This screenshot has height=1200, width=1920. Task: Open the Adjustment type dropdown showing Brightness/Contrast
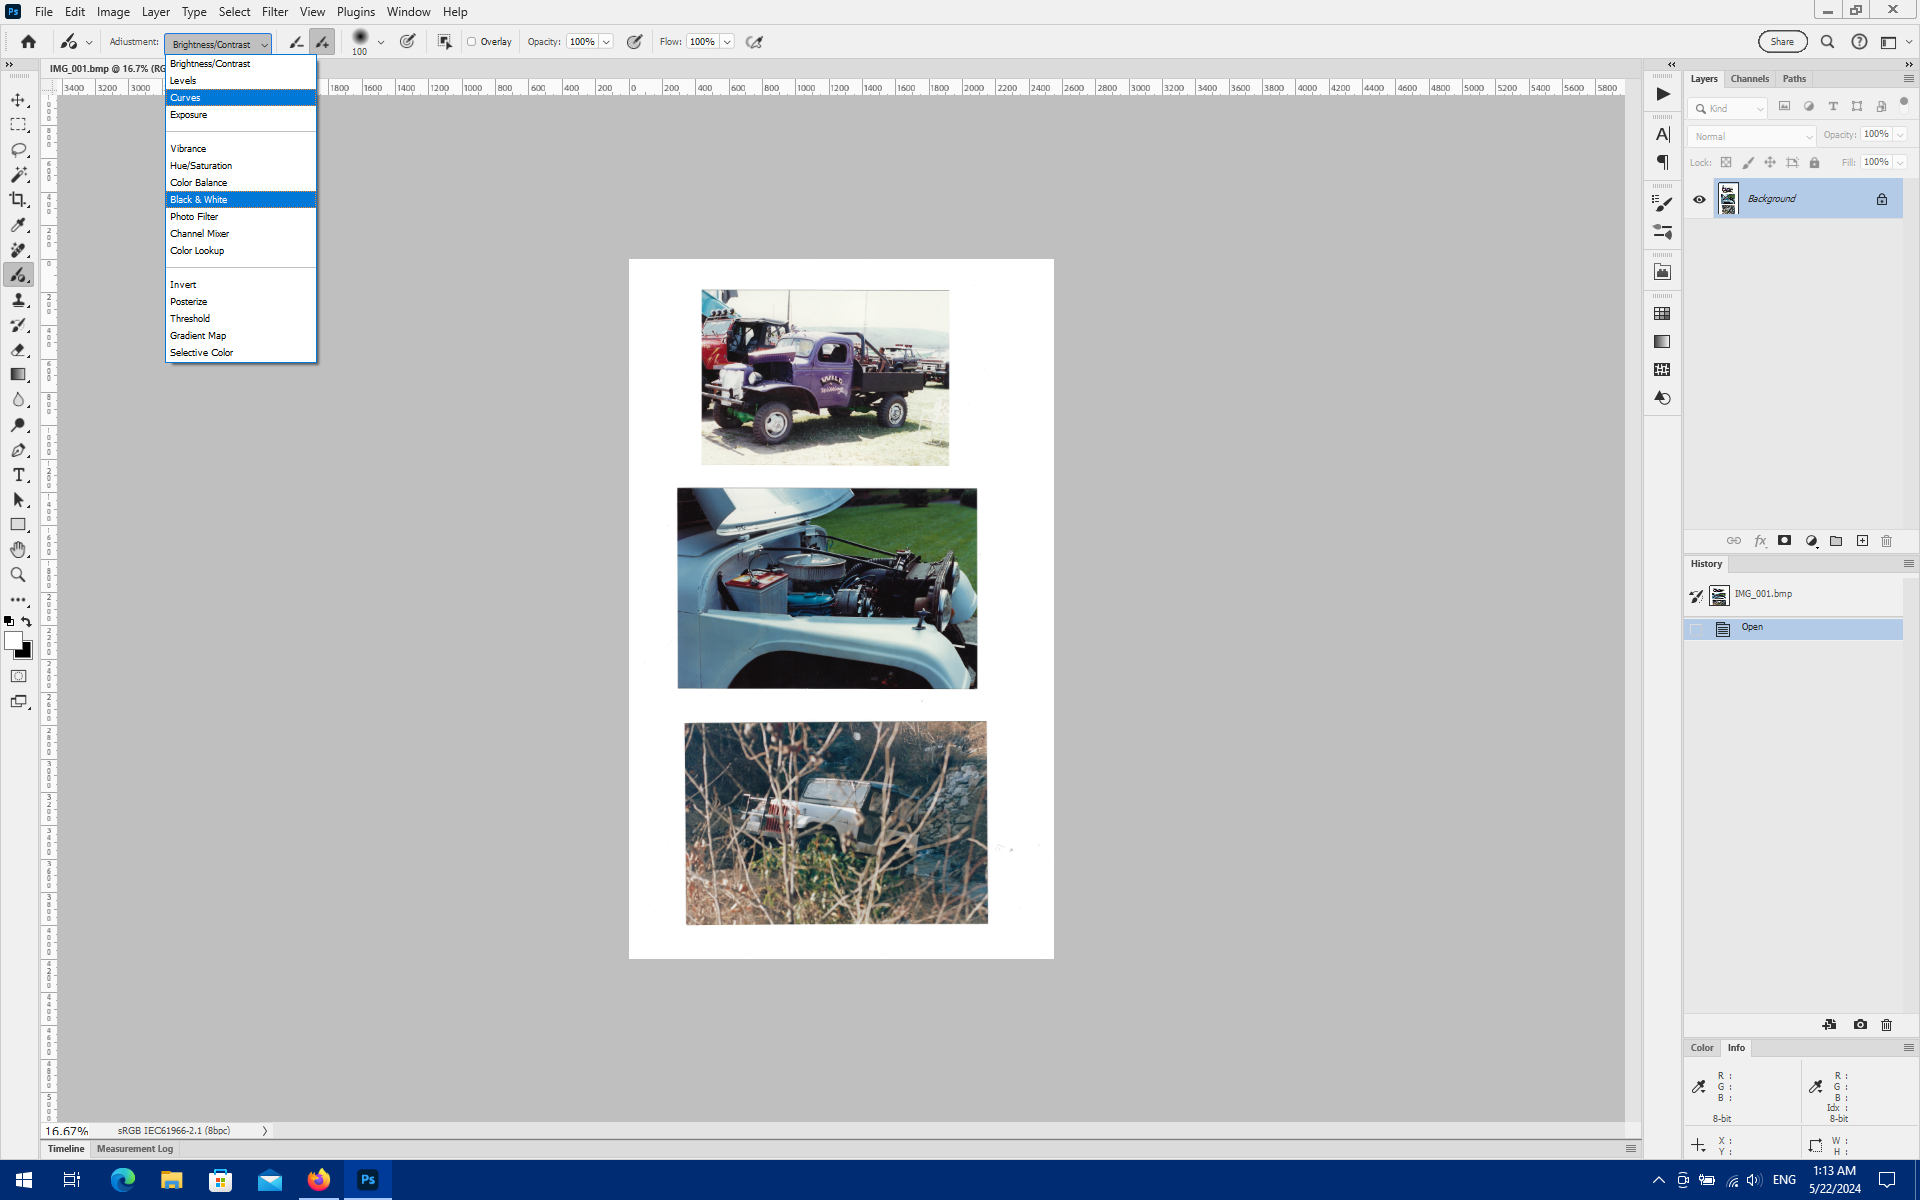coord(217,43)
